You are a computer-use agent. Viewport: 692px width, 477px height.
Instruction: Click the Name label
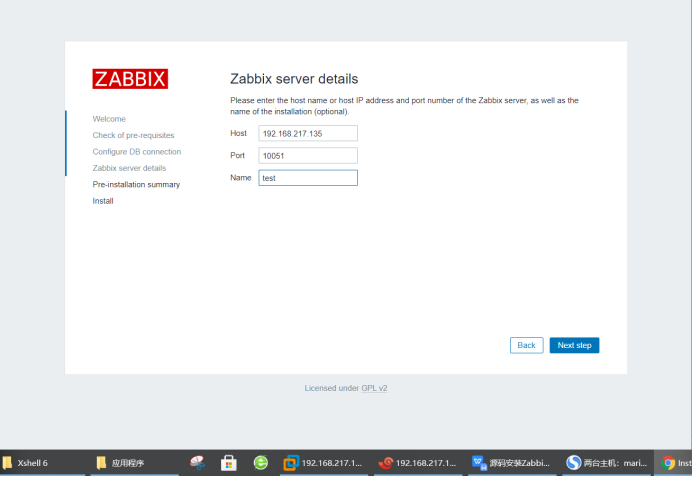coord(241,177)
